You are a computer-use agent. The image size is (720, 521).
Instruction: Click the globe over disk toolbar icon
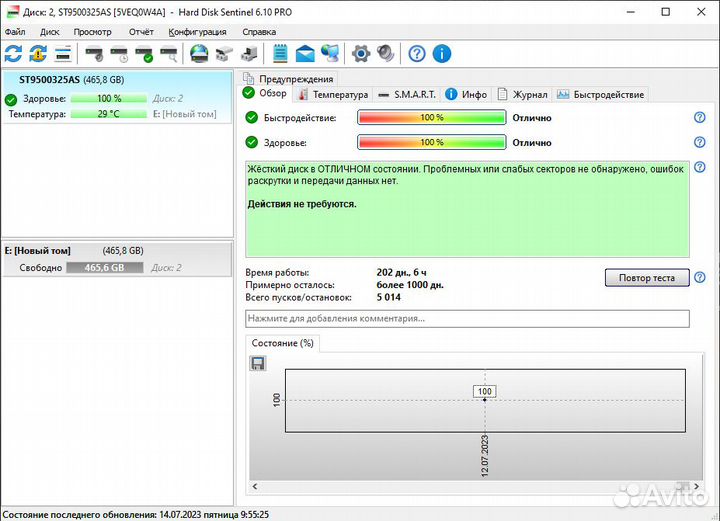coord(199,54)
